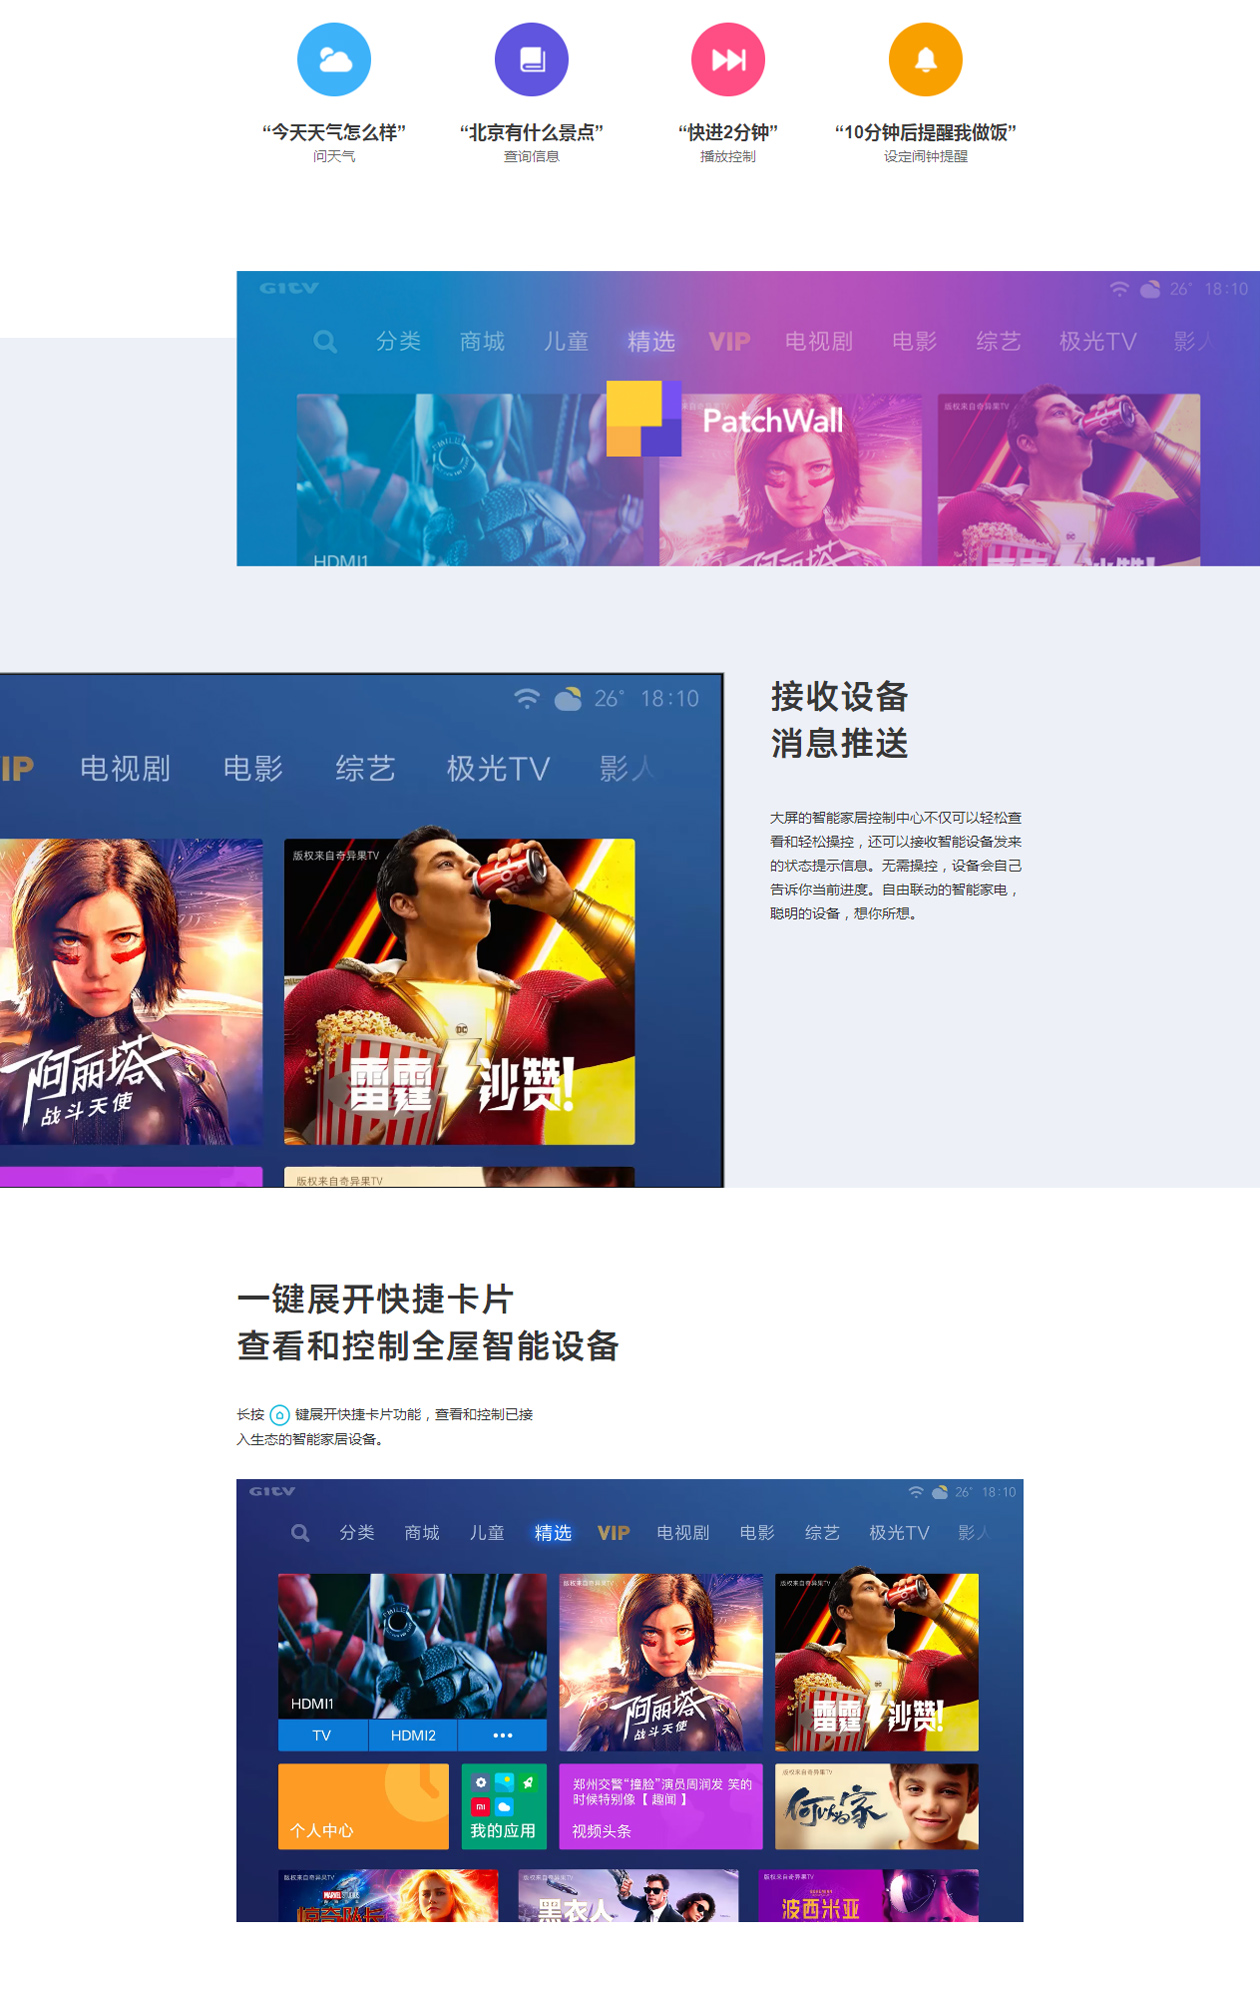
Task: Select the 综艺 tab in the bottom TV screenshot
Action: 822,1533
